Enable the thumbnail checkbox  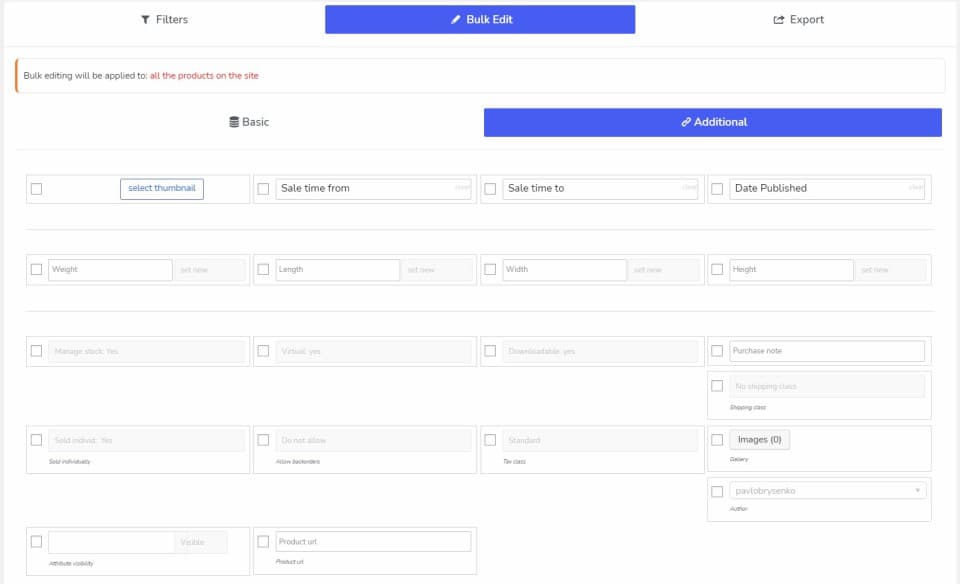click(36, 189)
